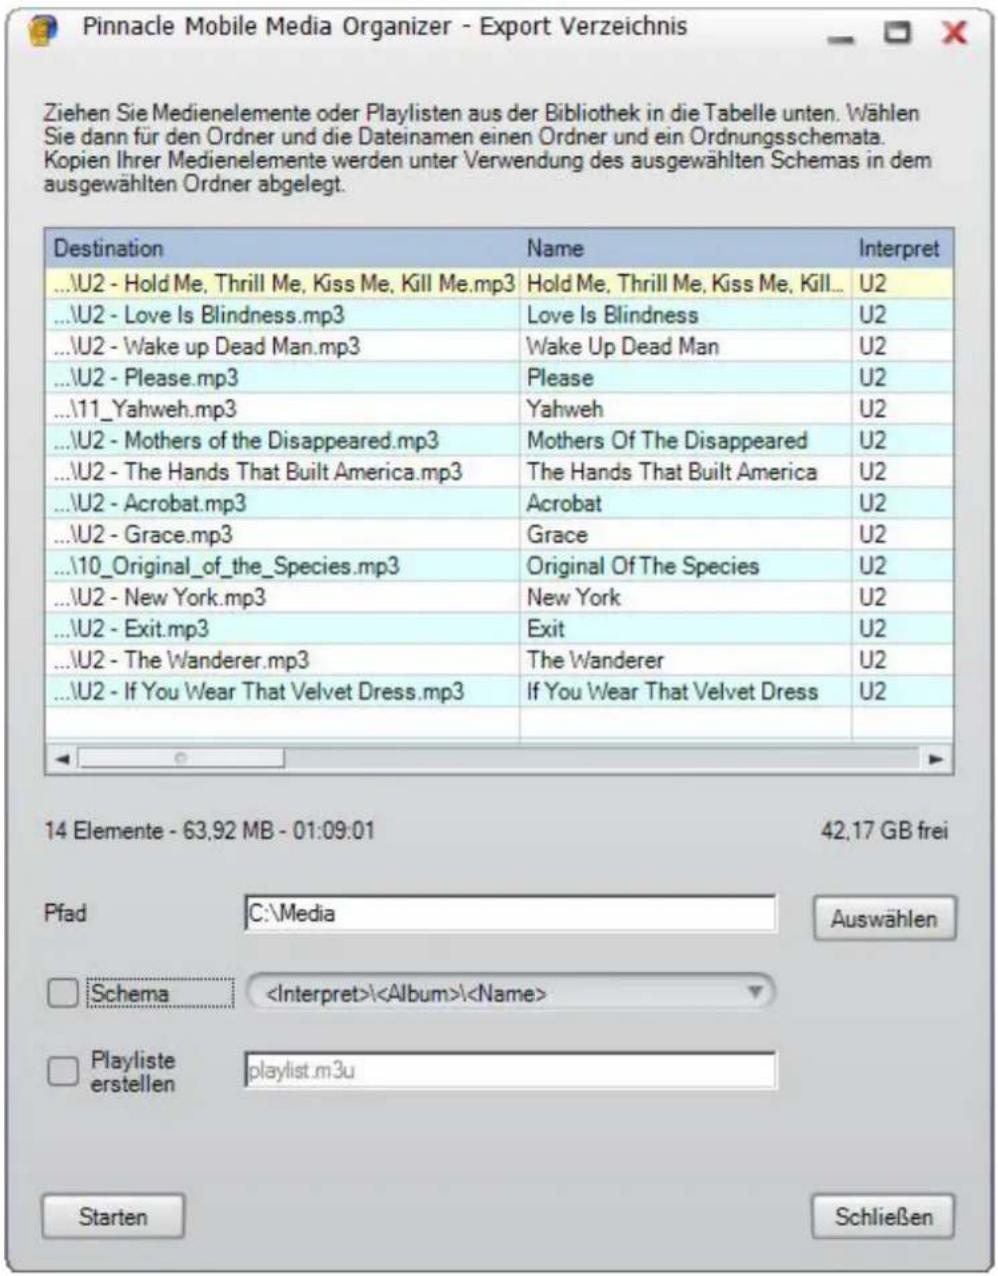The width and height of the screenshot is (998, 1276).
Task: Click the table scrollbar's right arrow
Action: pos(936,759)
